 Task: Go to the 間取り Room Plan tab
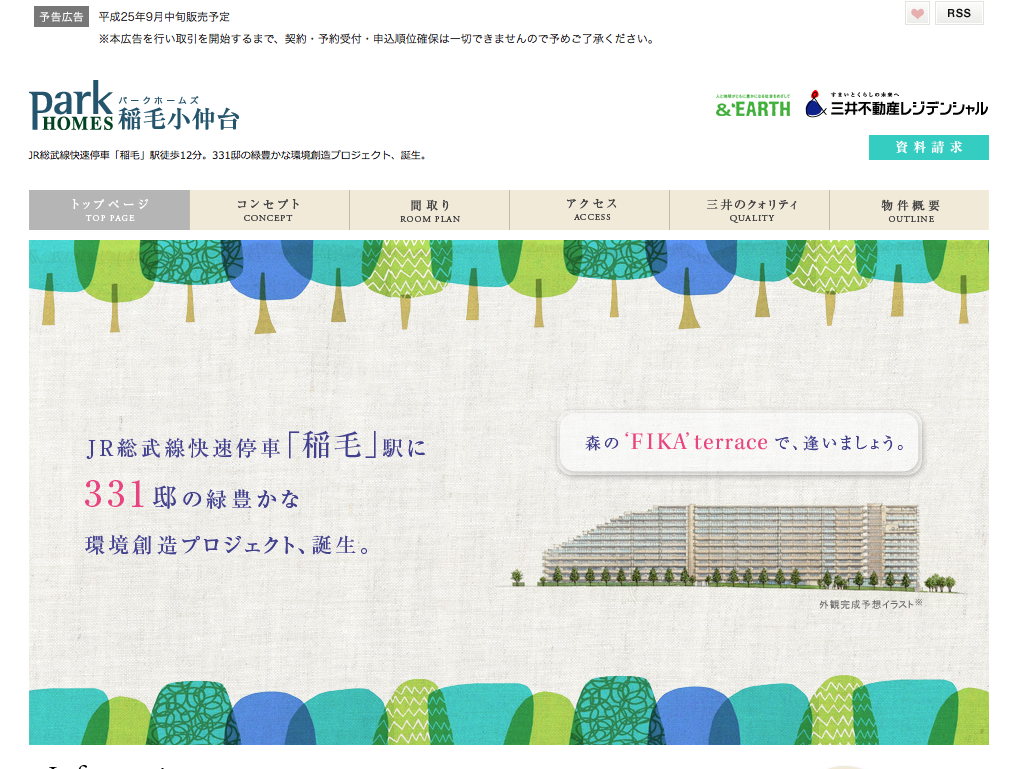[x=429, y=210]
